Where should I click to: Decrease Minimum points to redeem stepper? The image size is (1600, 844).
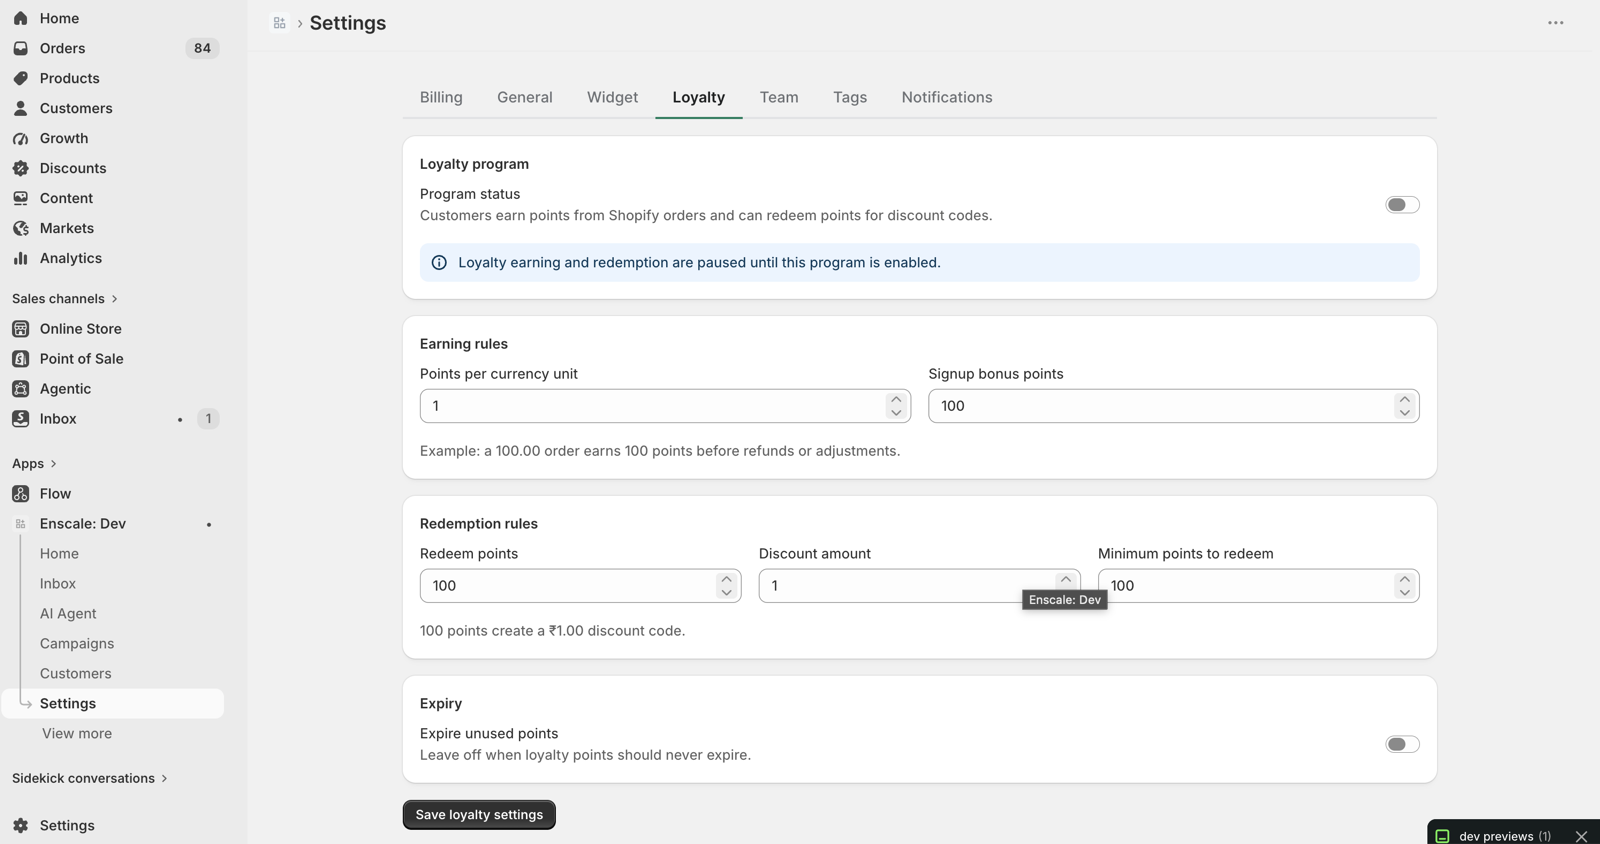[1405, 592]
